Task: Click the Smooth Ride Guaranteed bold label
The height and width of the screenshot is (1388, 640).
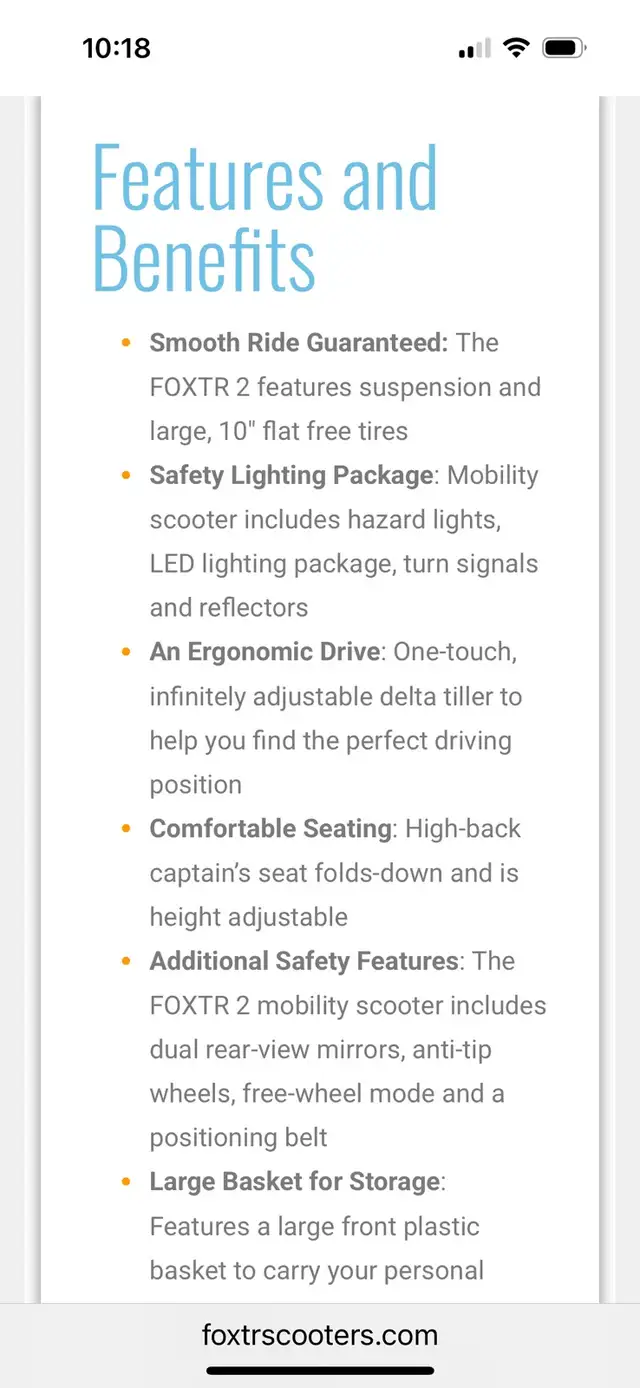Action: pos(298,343)
